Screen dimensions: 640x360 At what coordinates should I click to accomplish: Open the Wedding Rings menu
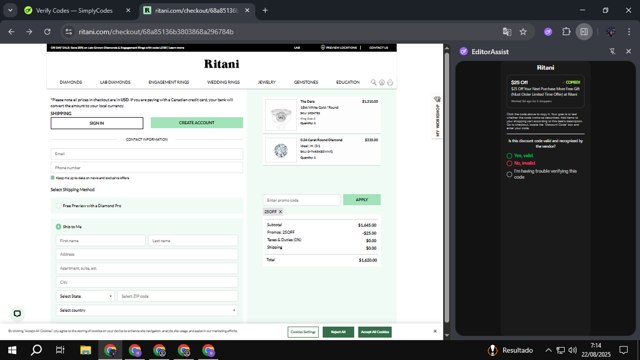click(x=223, y=82)
